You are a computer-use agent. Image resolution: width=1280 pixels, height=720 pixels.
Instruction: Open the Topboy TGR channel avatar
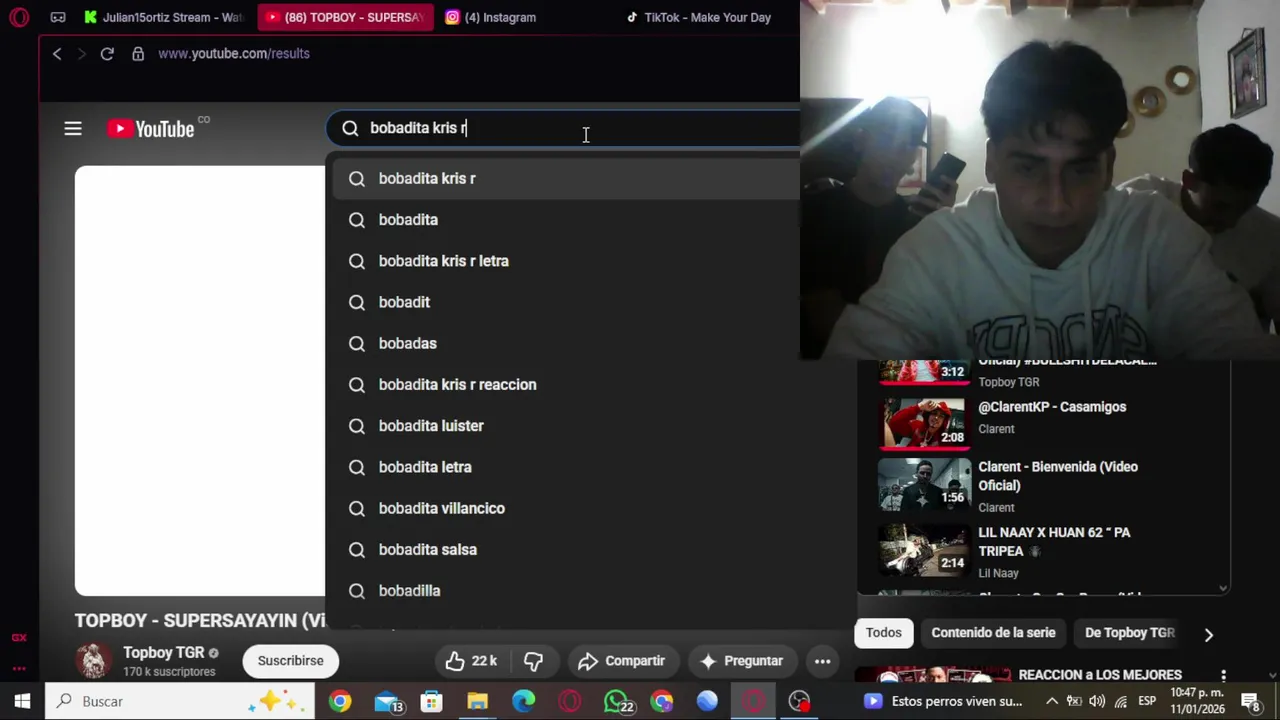pos(94,661)
